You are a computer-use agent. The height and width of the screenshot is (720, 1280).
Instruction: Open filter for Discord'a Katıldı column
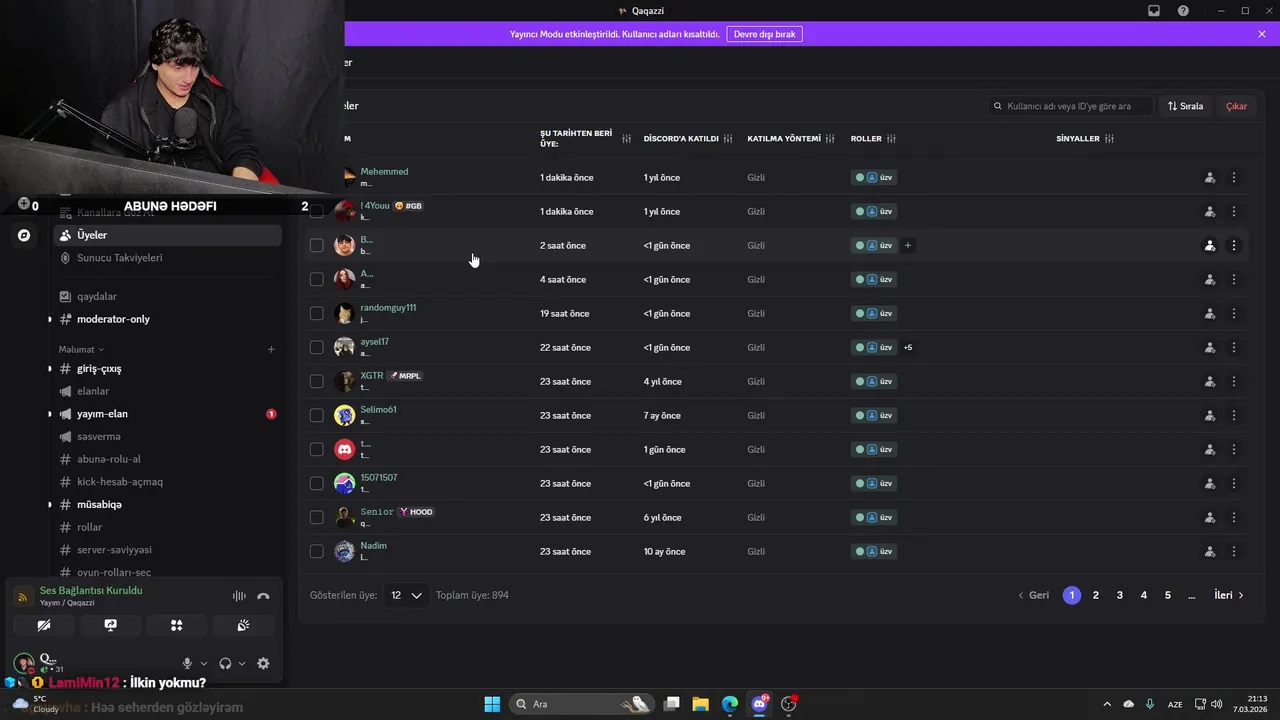pos(728,139)
